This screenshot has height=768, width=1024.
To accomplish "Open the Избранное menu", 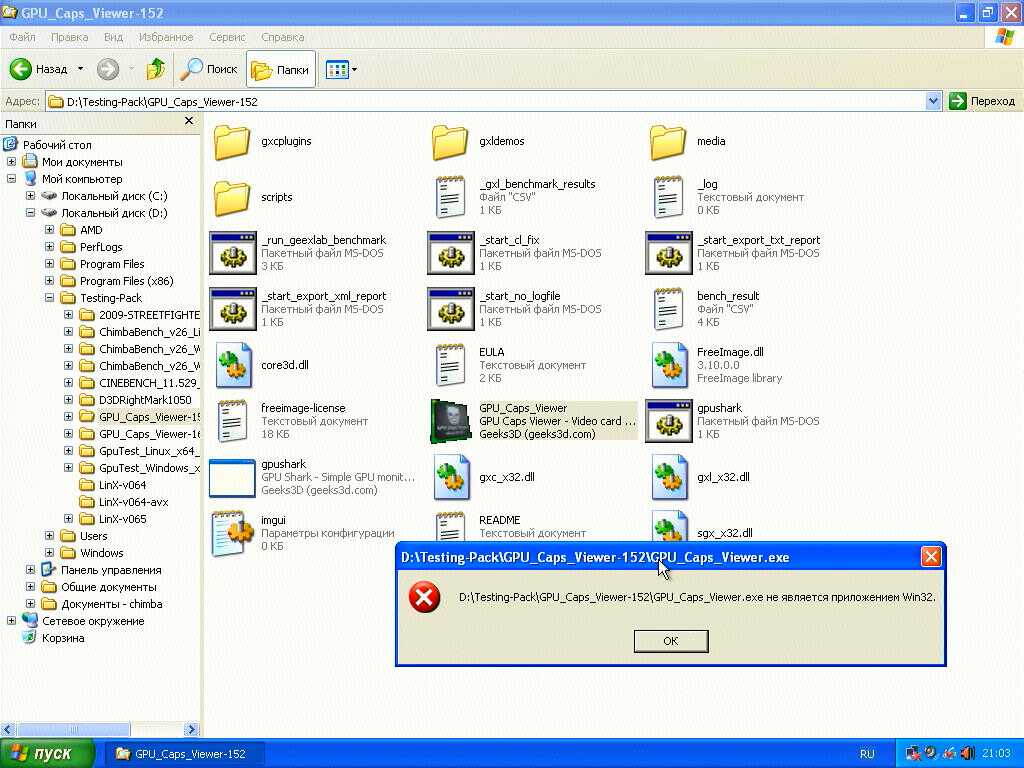I will tap(166, 37).
